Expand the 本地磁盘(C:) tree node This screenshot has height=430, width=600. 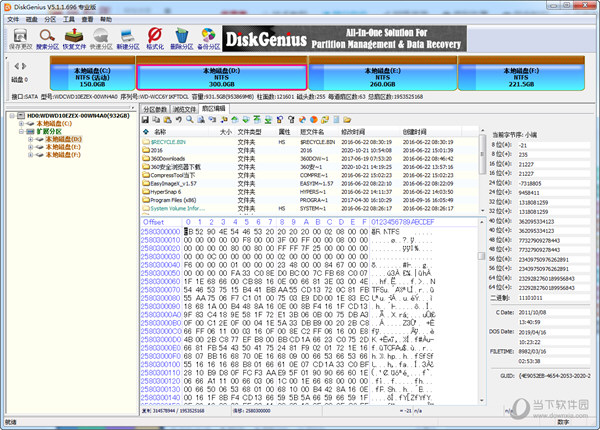(x=21, y=124)
